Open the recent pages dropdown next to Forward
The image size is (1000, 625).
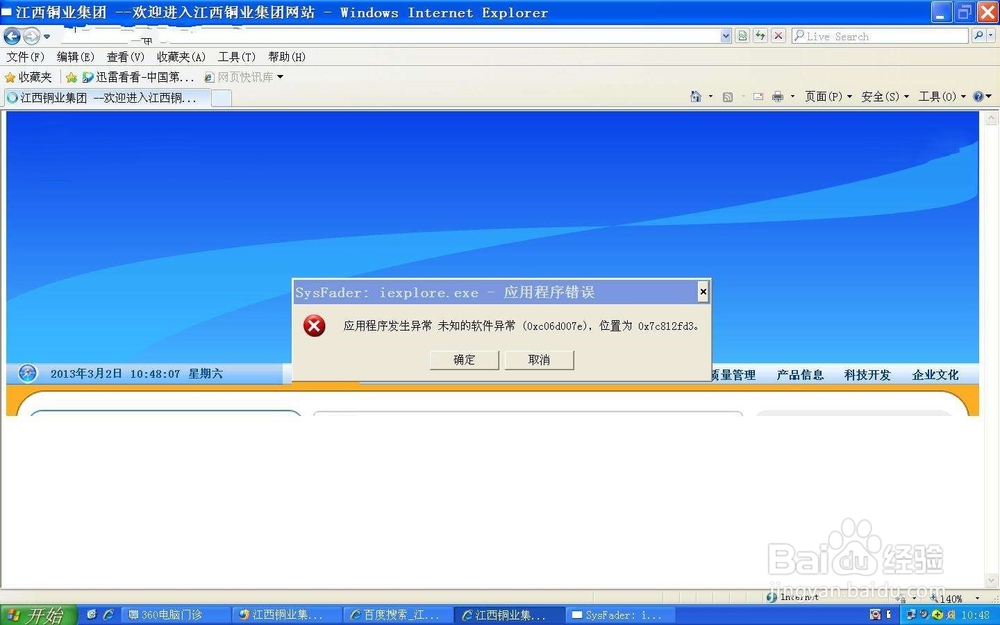tap(47, 36)
